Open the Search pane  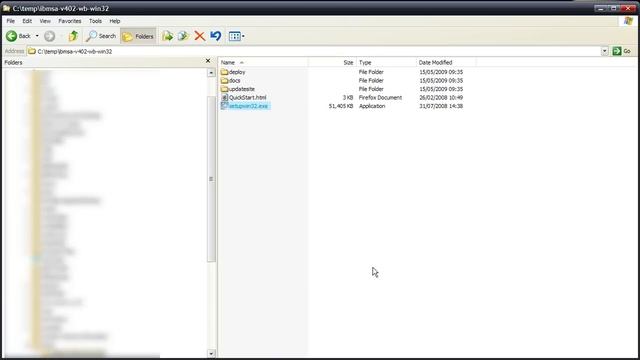(101, 36)
